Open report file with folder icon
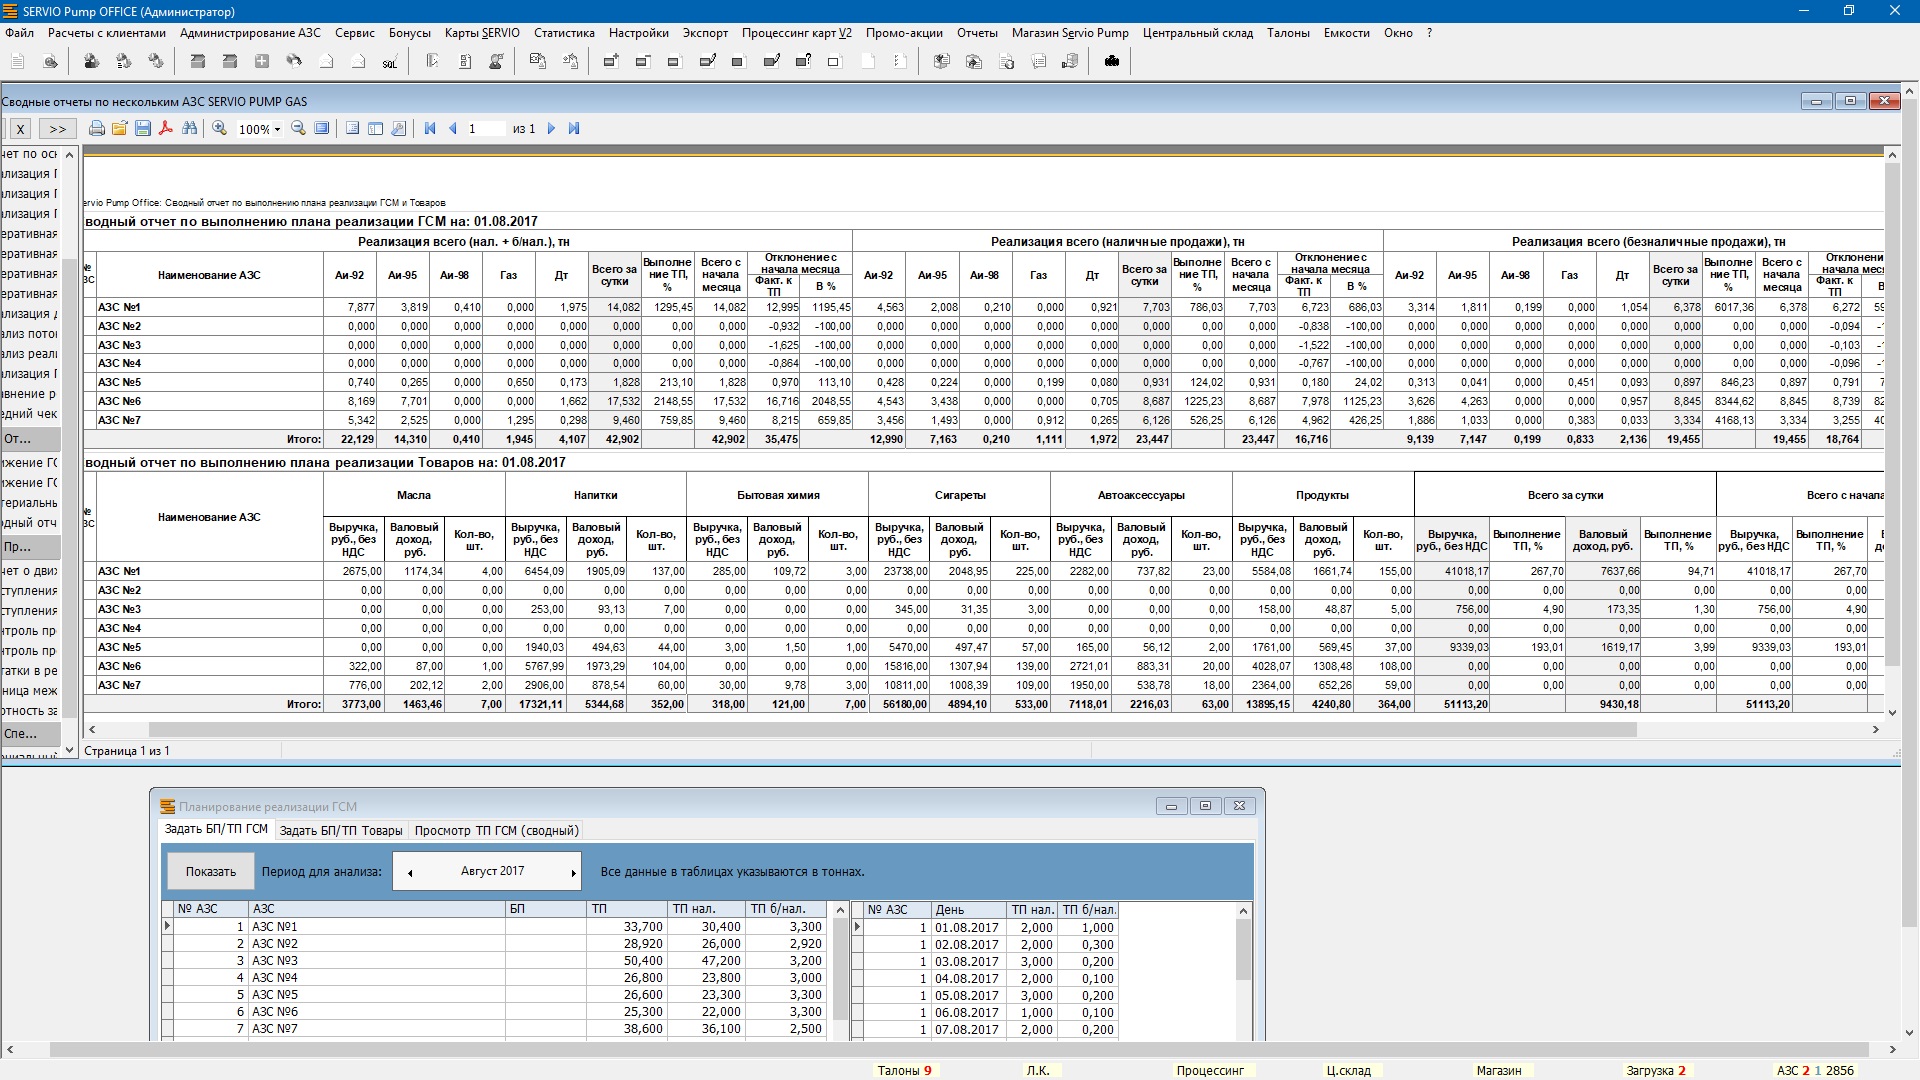The height and width of the screenshot is (1080, 1920). pyautogui.click(x=120, y=129)
